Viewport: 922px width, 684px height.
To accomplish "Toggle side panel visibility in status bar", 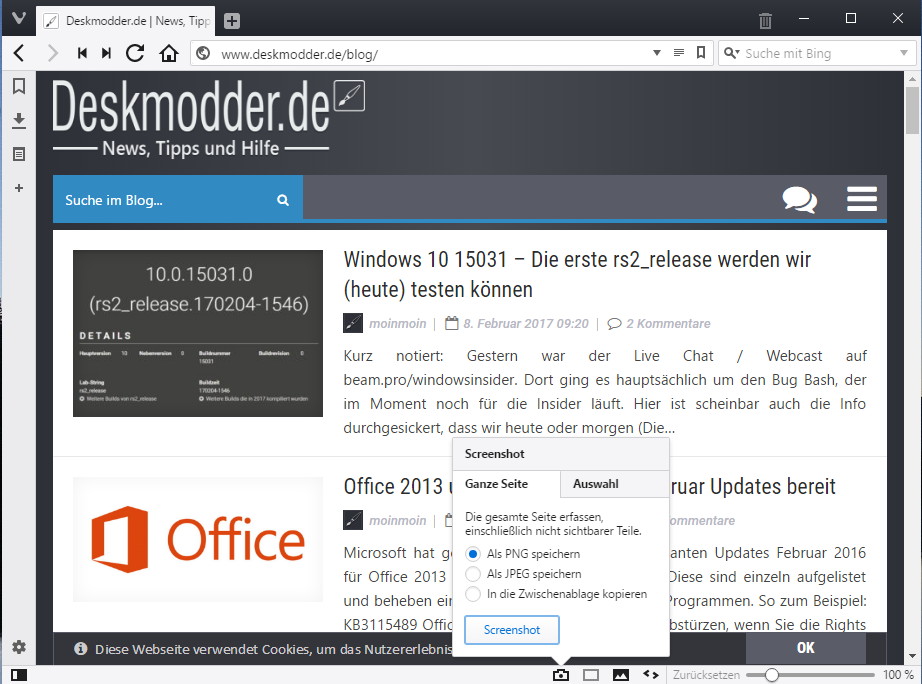I will tap(19, 675).
